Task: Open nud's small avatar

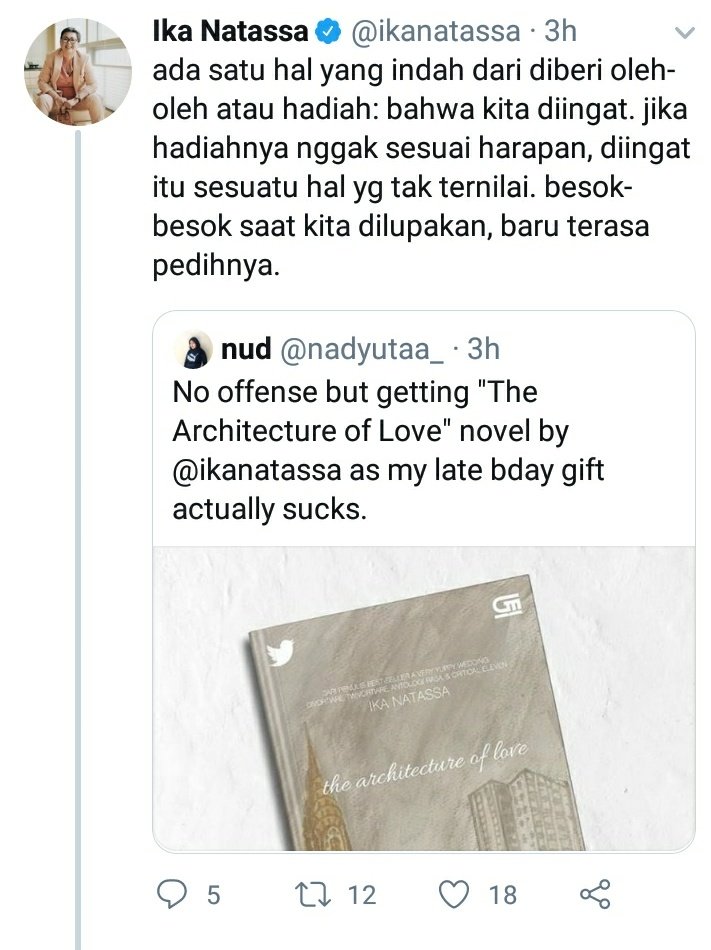Action: tap(193, 350)
